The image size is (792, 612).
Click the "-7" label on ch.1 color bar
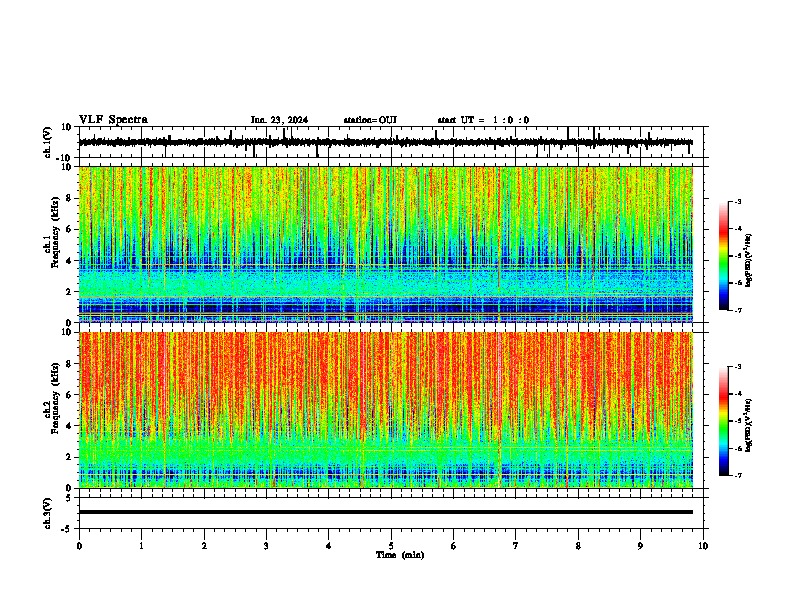738,310
